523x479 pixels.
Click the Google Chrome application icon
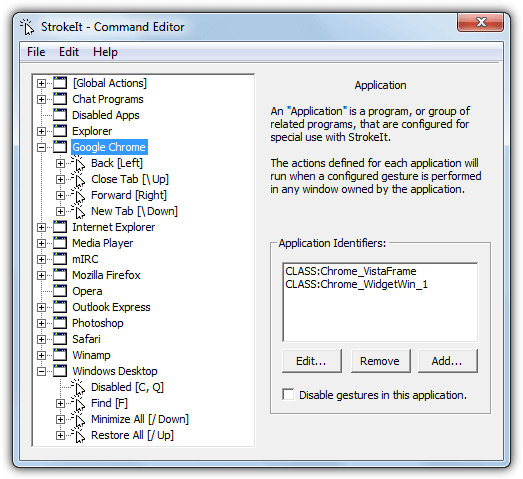tap(60, 147)
